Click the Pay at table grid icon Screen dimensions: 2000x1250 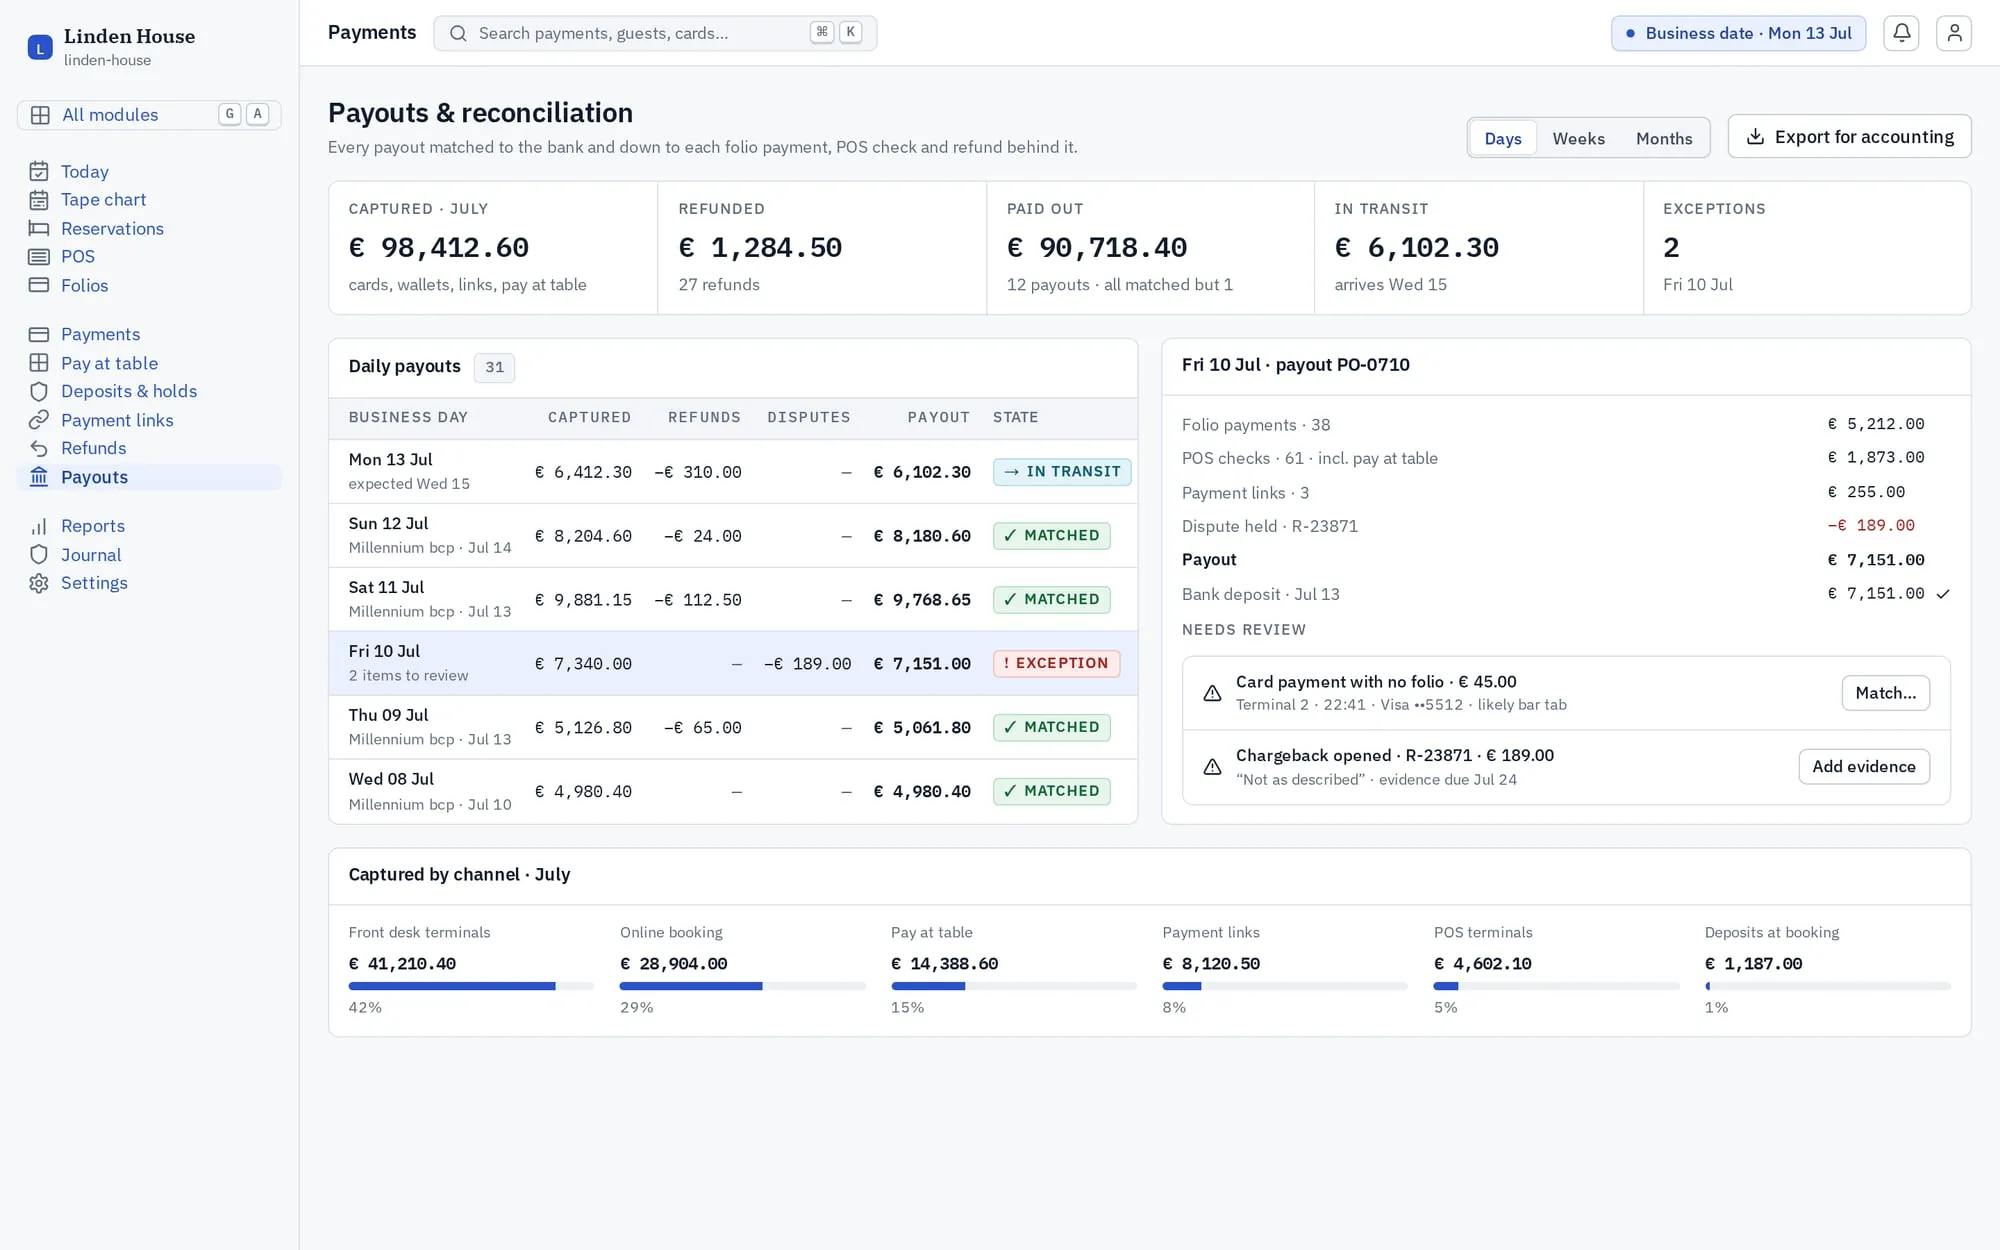(39, 363)
